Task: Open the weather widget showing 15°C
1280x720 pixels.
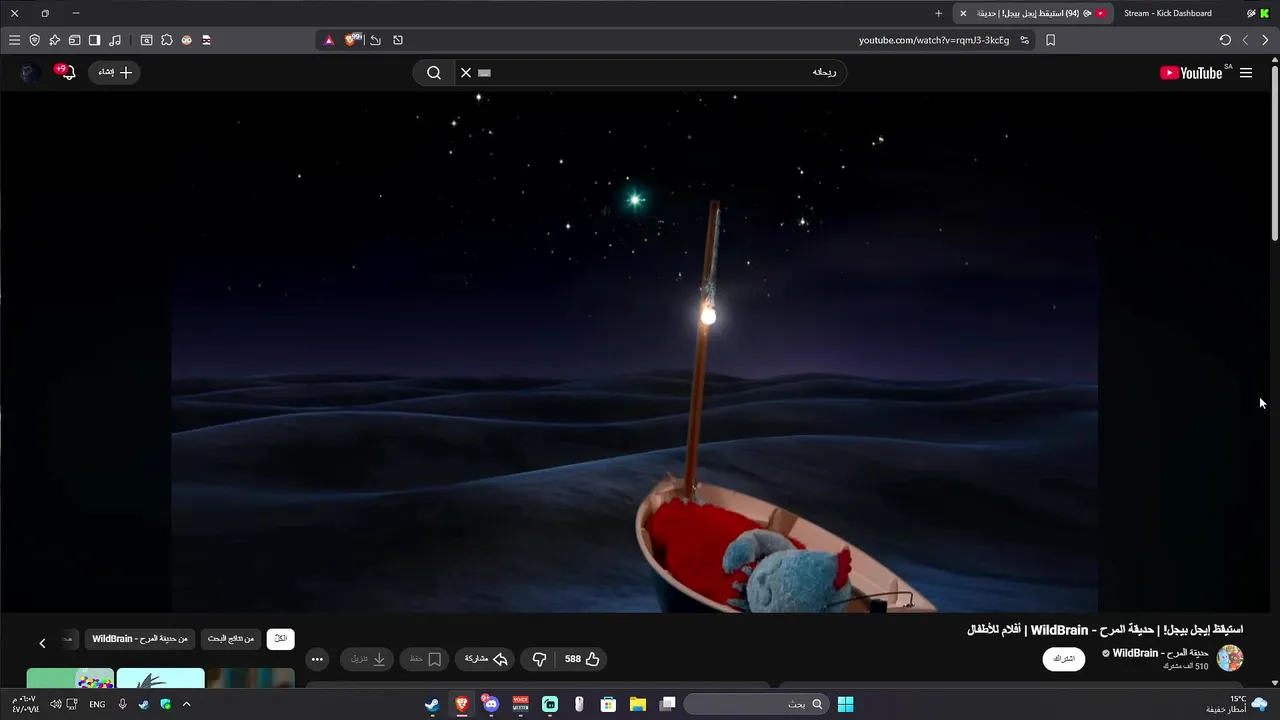Action: 1238,704
